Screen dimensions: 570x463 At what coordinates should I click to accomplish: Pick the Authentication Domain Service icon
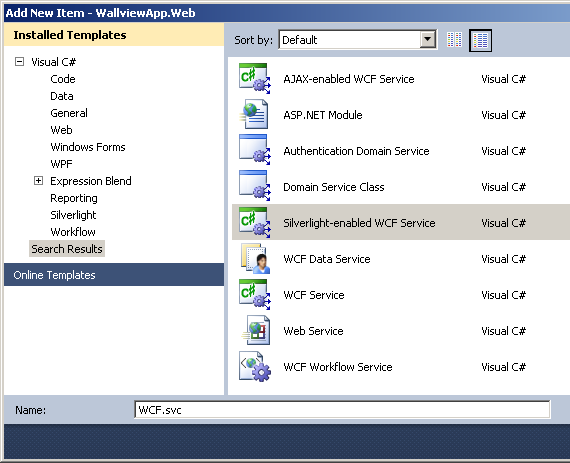coord(255,150)
